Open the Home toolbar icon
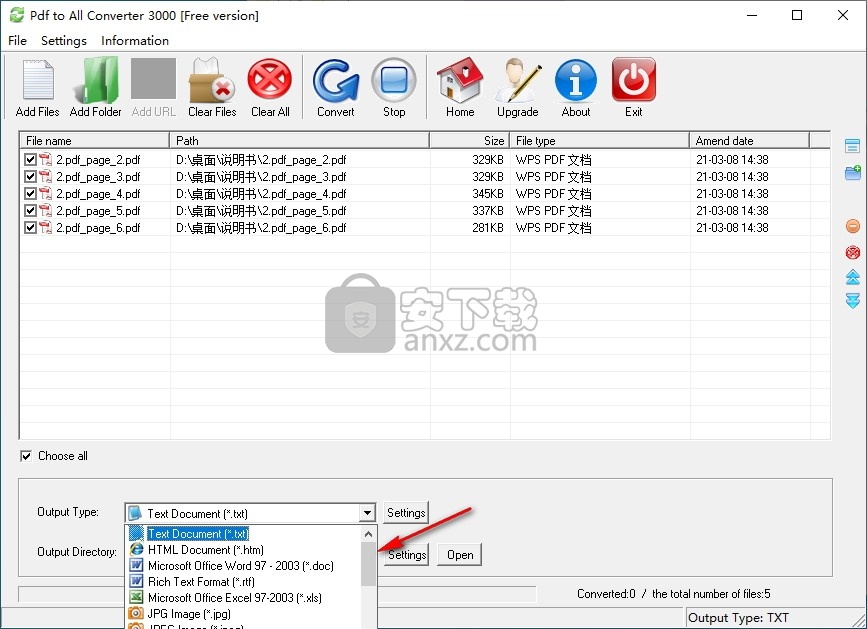867x629 pixels. (x=460, y=81)
